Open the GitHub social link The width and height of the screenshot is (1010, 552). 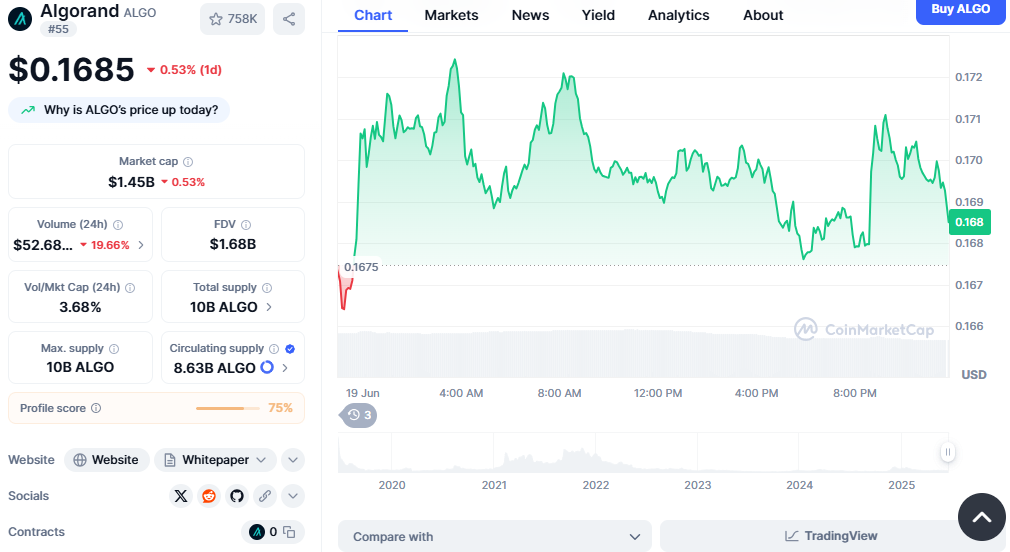(237, 496)
